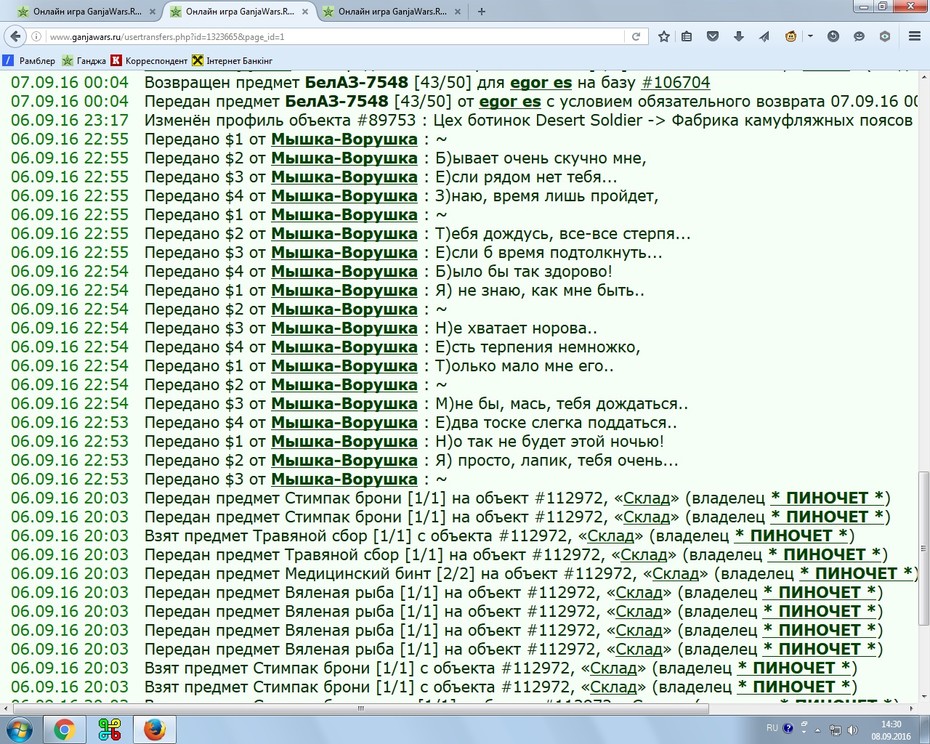Screen dimensions: 930x744
Task: Open the downloads arrow icon
Action: tap(738, 37)
